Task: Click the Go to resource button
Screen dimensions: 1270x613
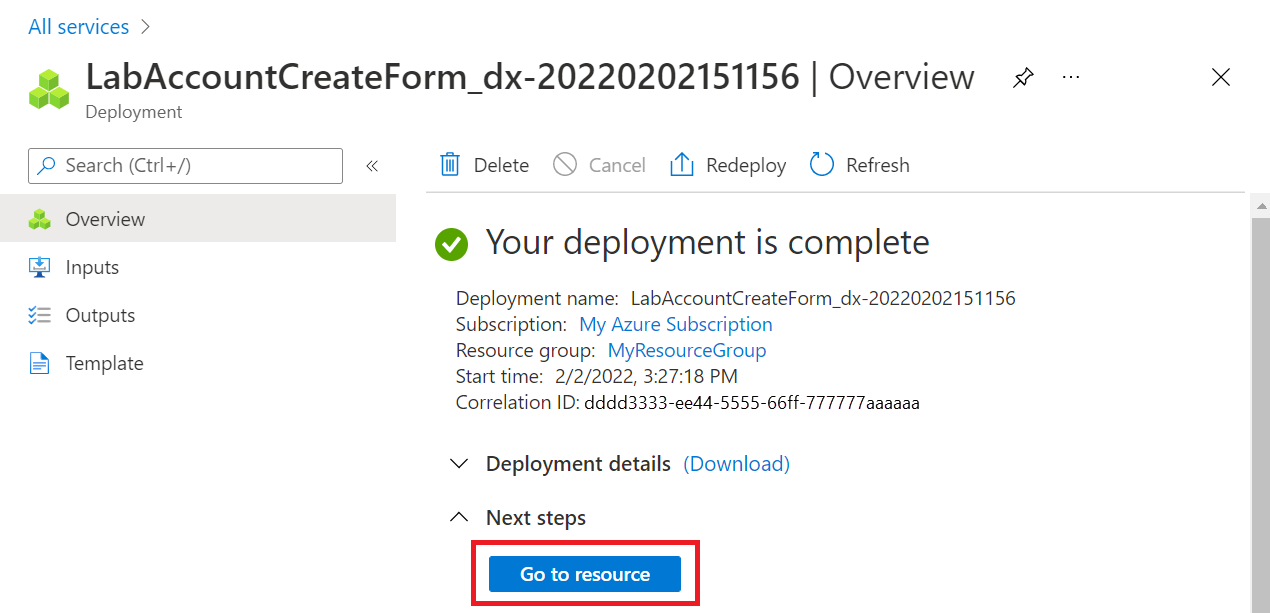Action: click(584, 573)
